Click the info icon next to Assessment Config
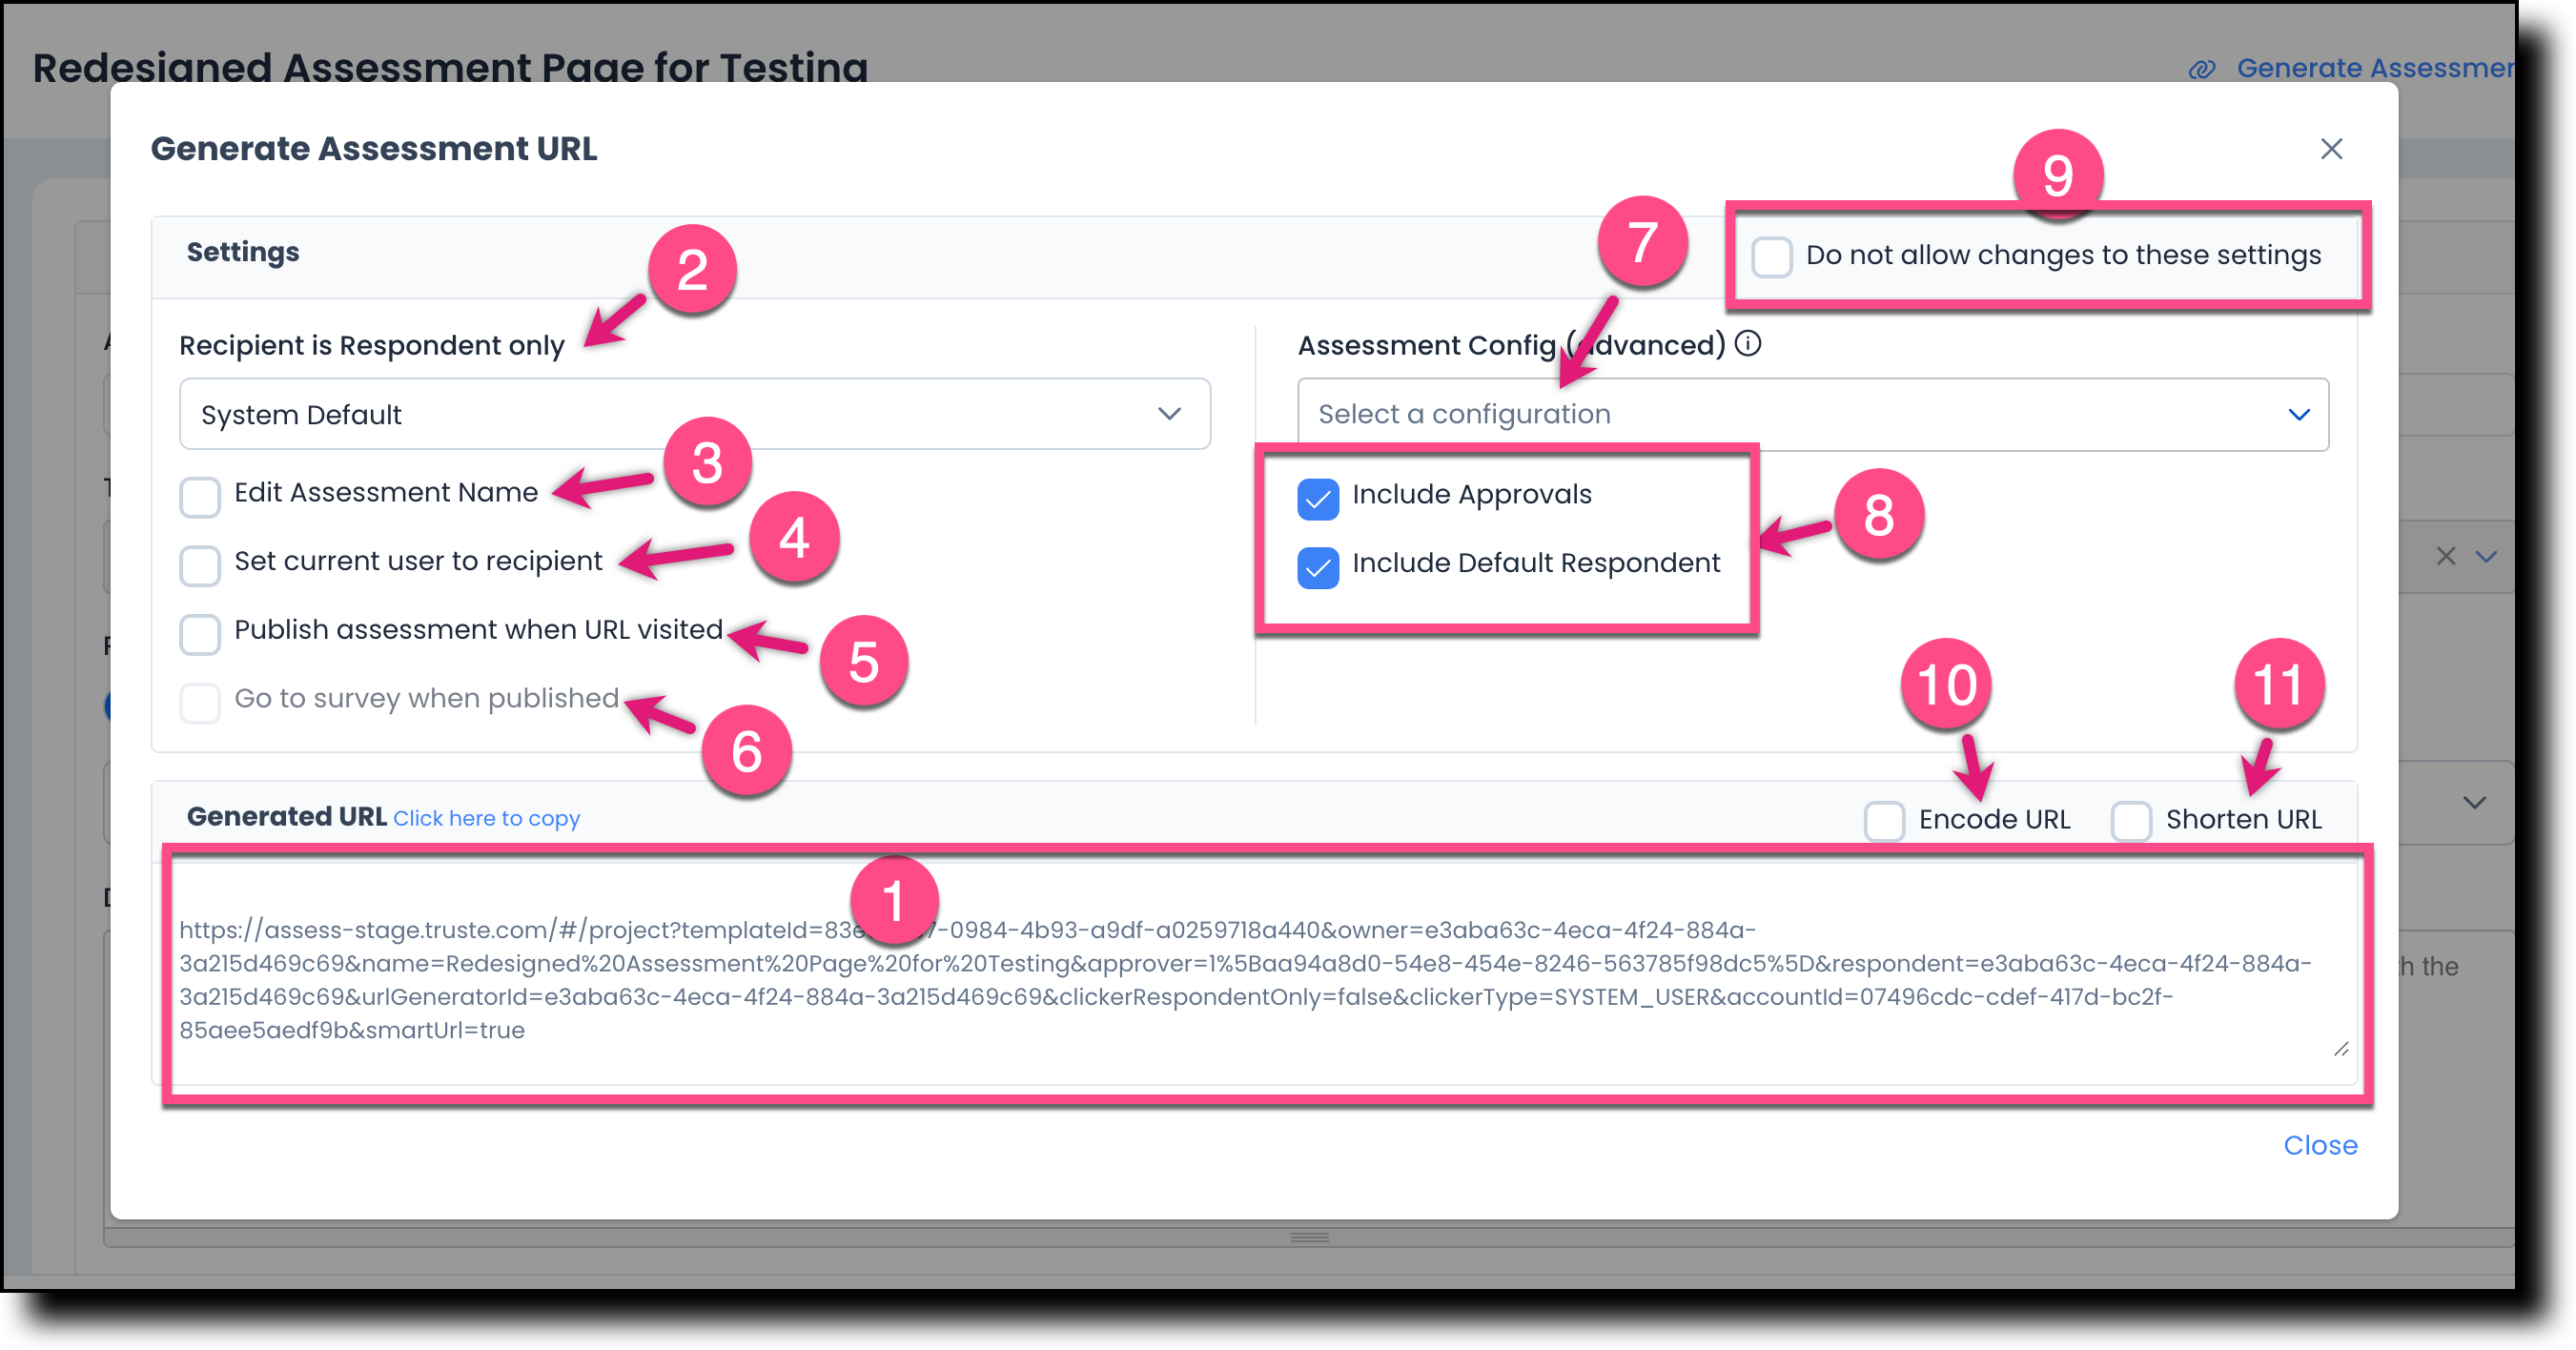 pyautogui.click(x=1750, y=344)
